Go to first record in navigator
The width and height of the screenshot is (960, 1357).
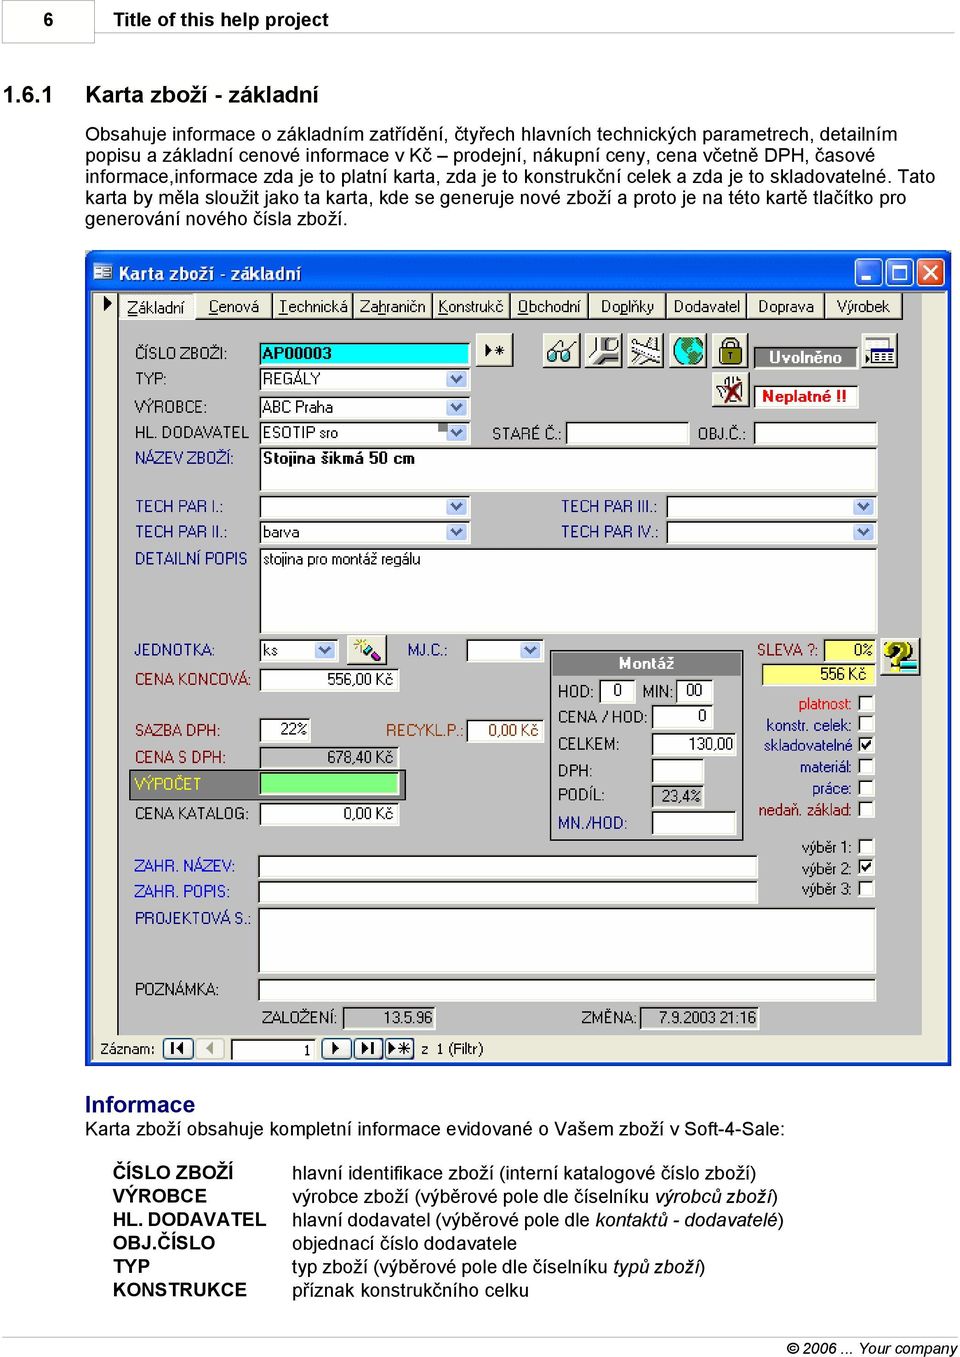pos(178,1048)
